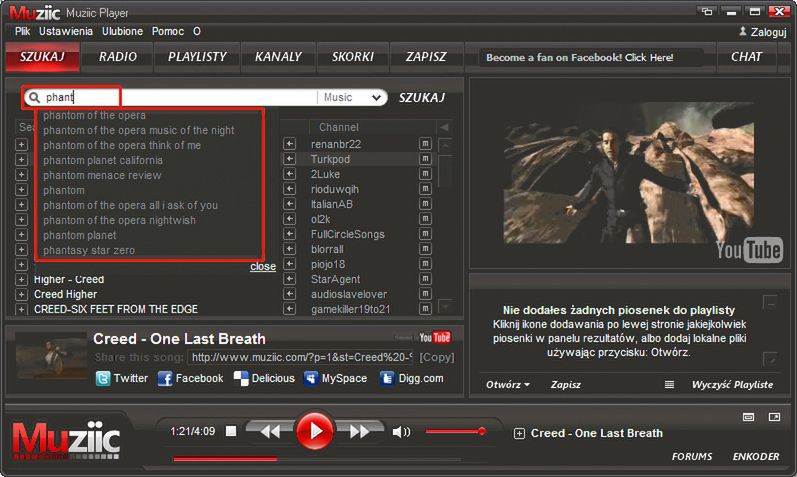Viewport: 797px width, 477px height.
Task: Click Zapisz in the playlist panel
Action: point(566,384)
